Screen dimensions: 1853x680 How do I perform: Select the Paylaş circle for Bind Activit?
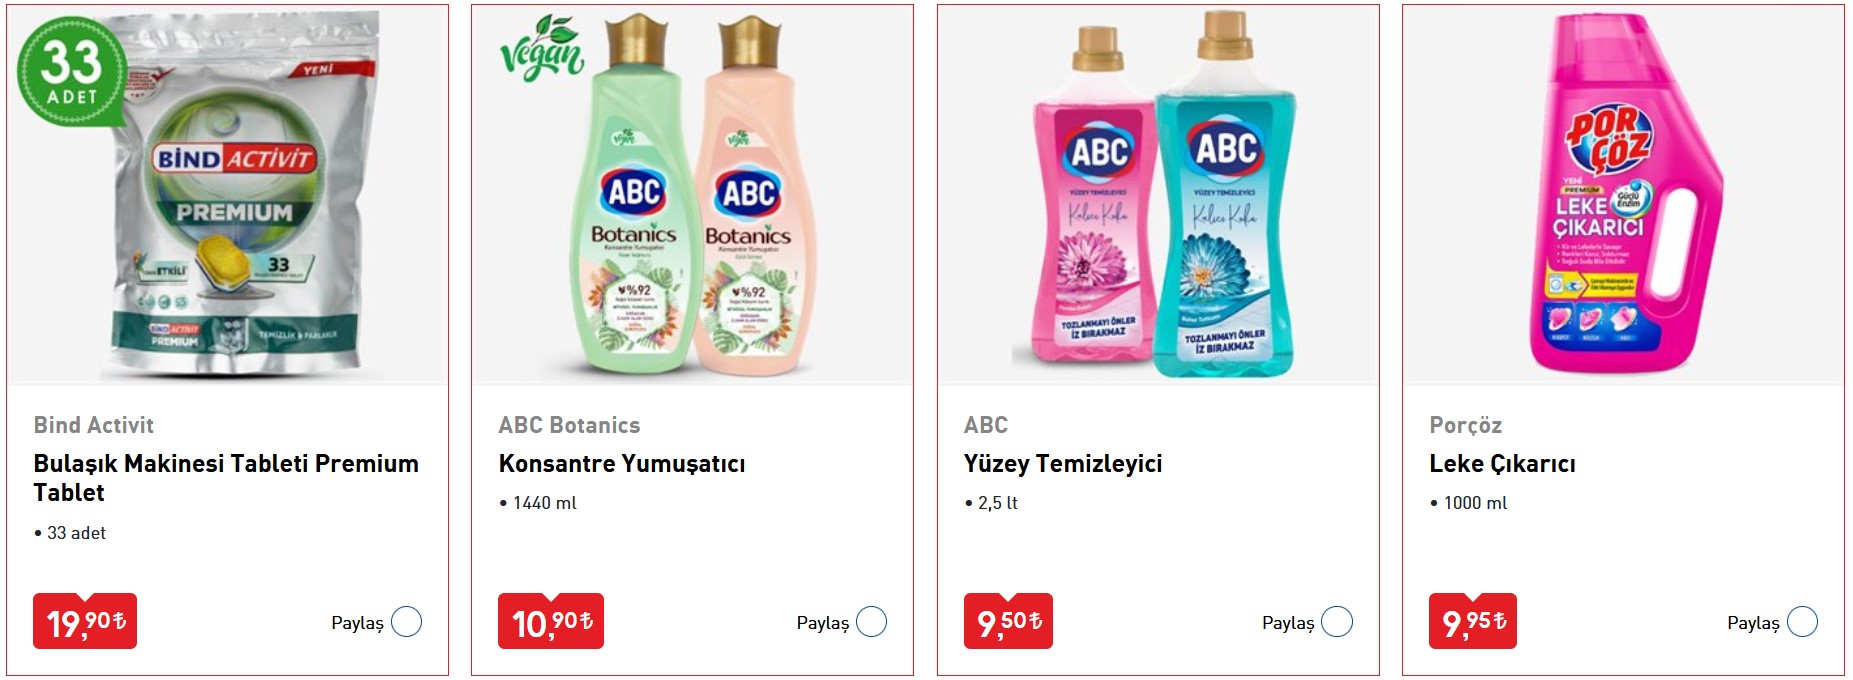tap(406, 622)
